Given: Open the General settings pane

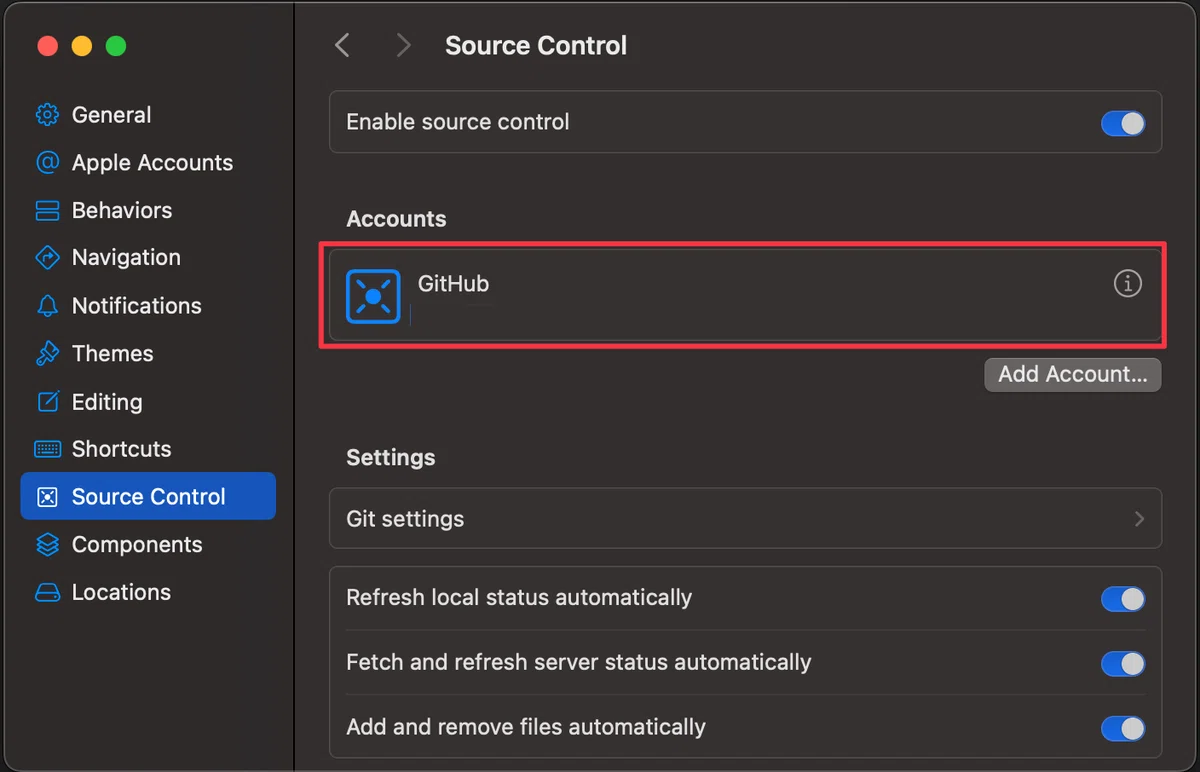Looking at the screenshot, I should tap(148, 115).
